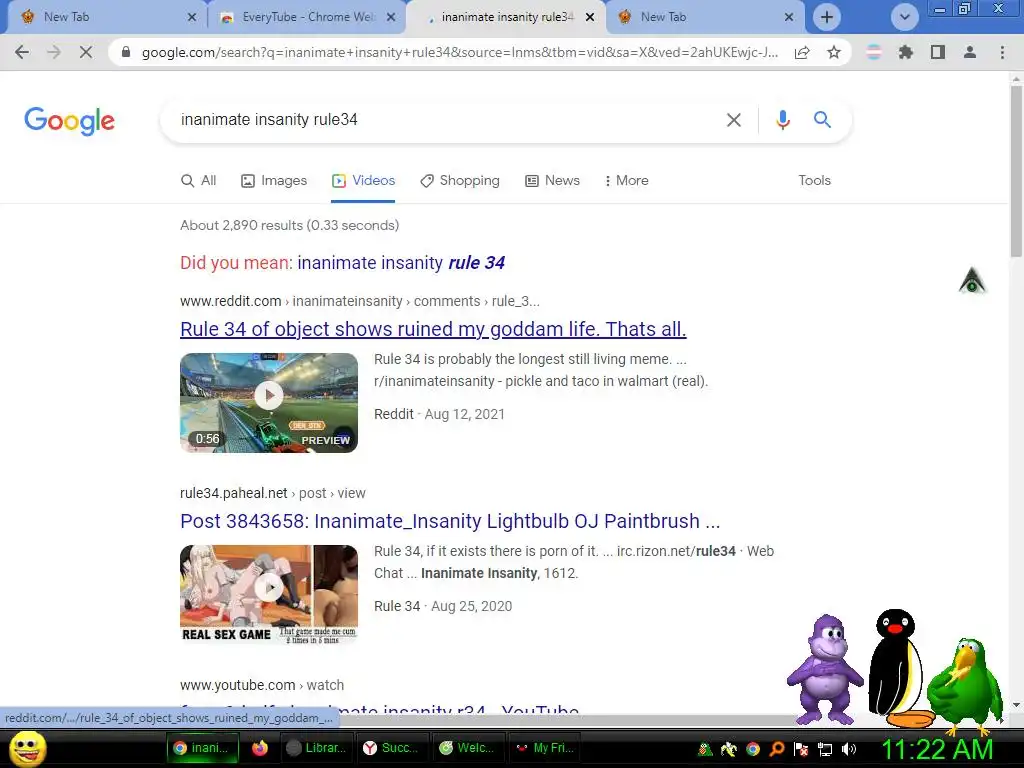Close the EveryTube tab
Screen dimensions: 1024x768
pos(391,18)
